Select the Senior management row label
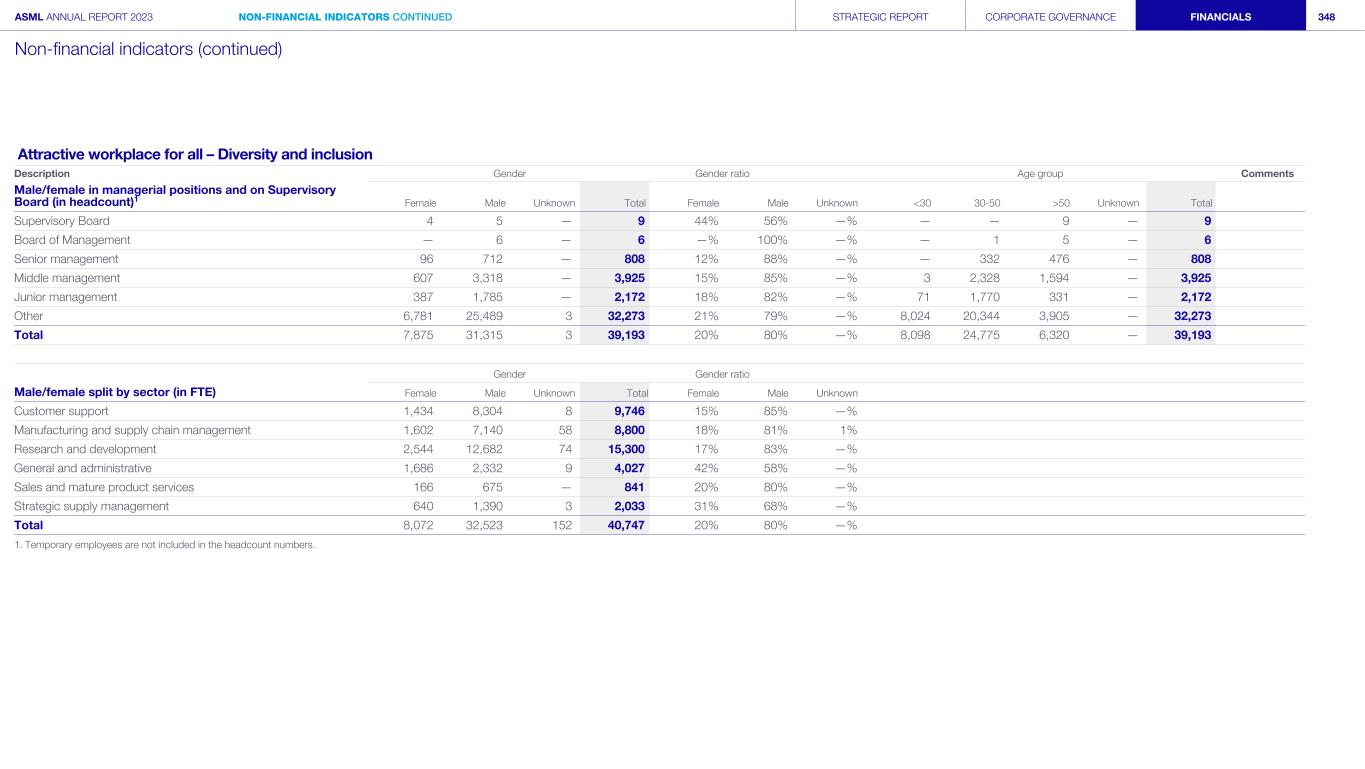This screenshot has width=1365, height=769. (x=67, y=259)
